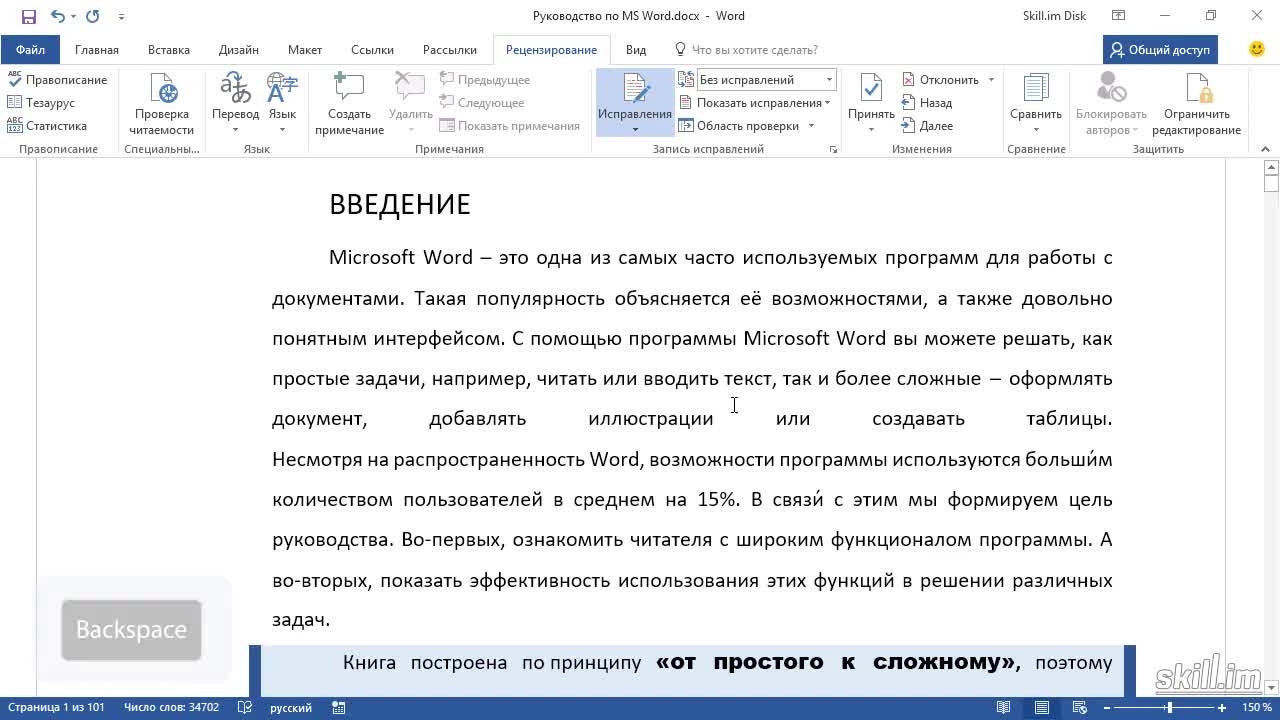This screenshot has width=1280, height=720.
Task: Open the Без исправлений display combo box
Action: tap(766, 80)
